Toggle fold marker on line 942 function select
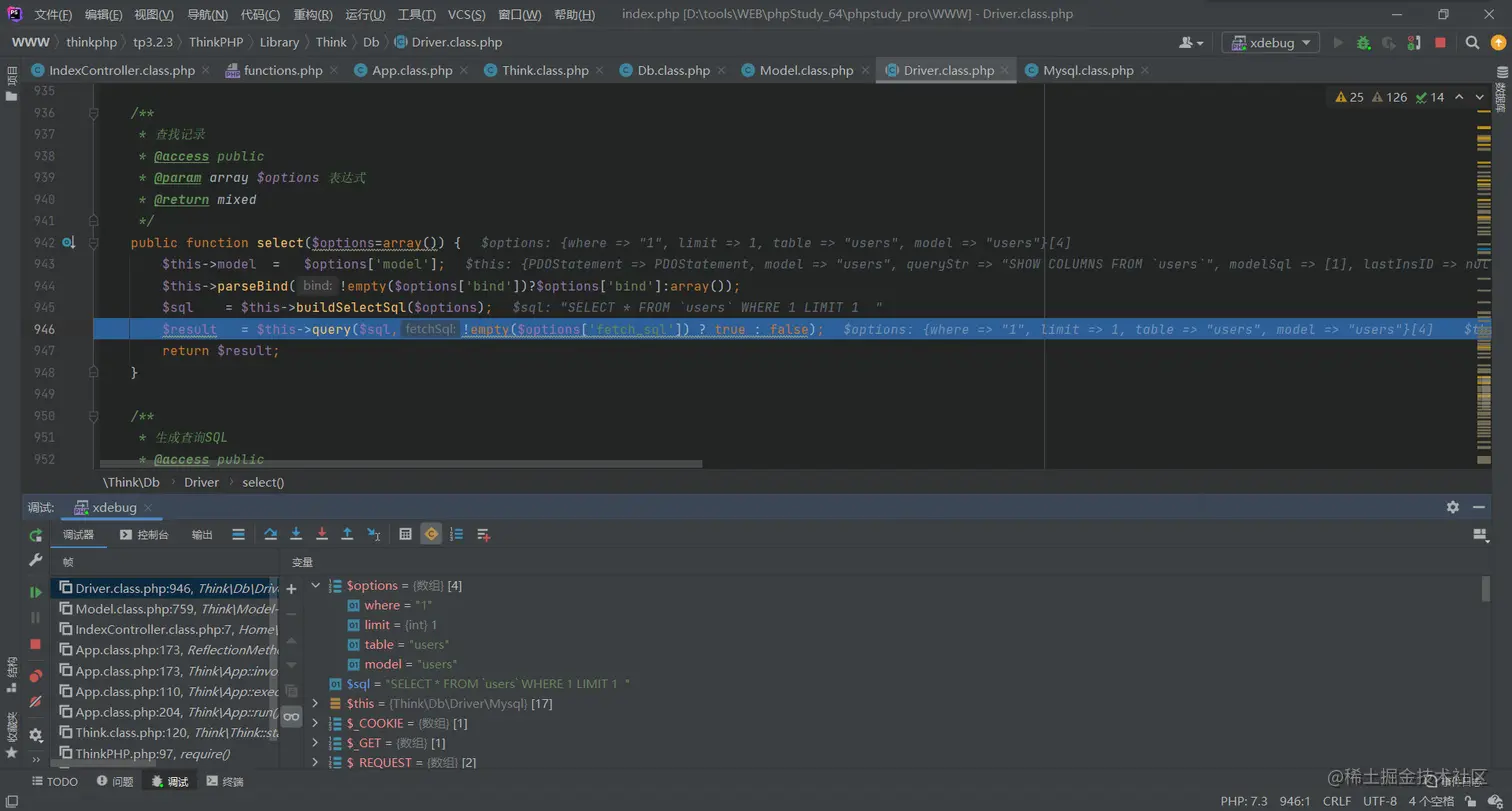This screenshot has width=1512, height=811. coord(93,243)
